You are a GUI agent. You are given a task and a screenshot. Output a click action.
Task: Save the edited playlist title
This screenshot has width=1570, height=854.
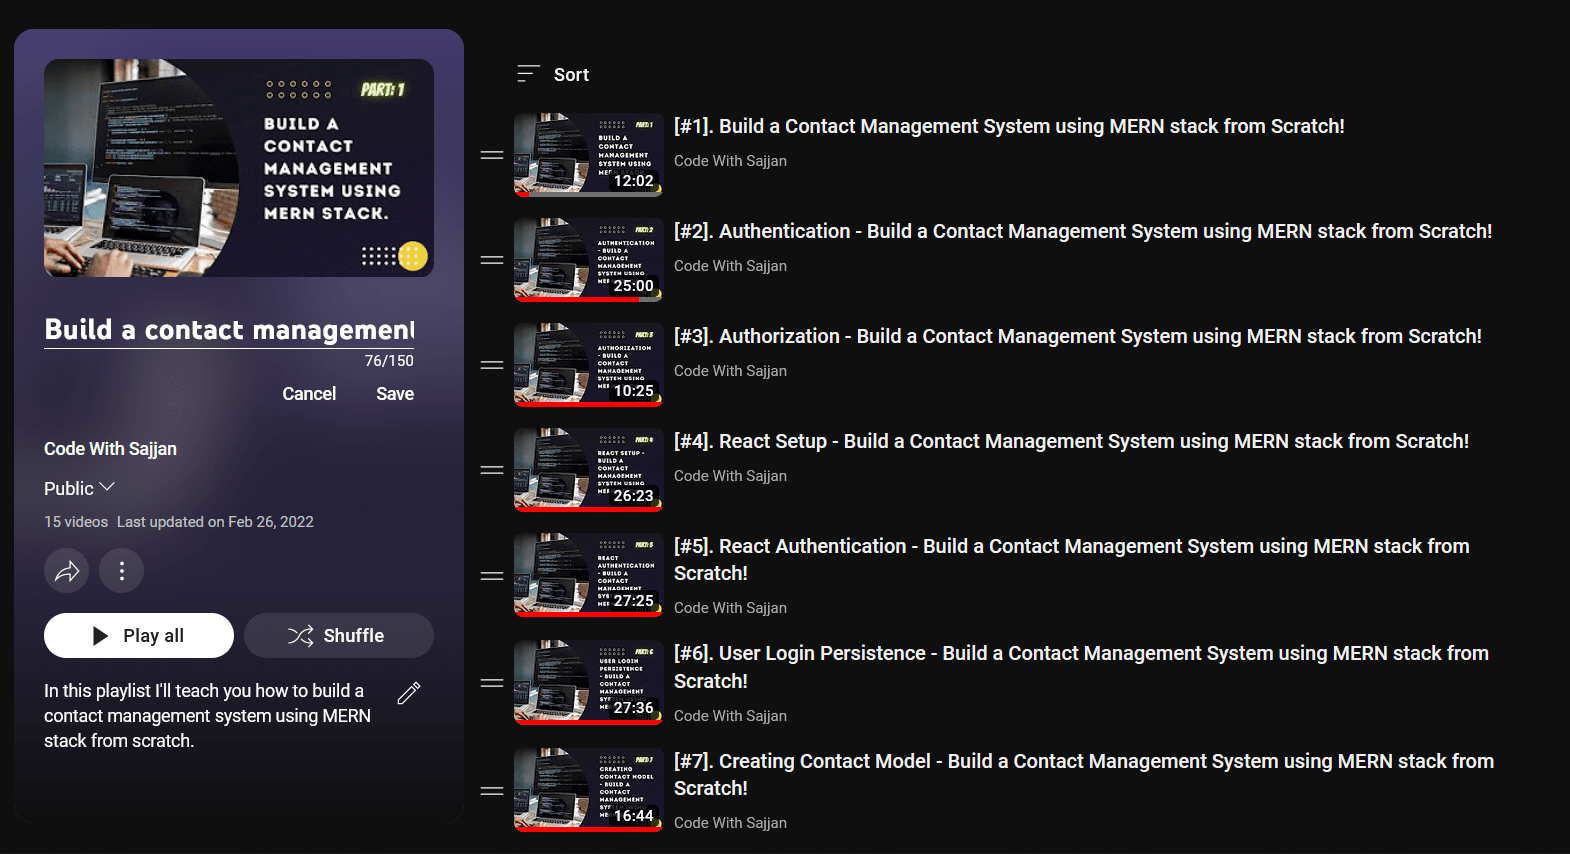click(394, 394)
